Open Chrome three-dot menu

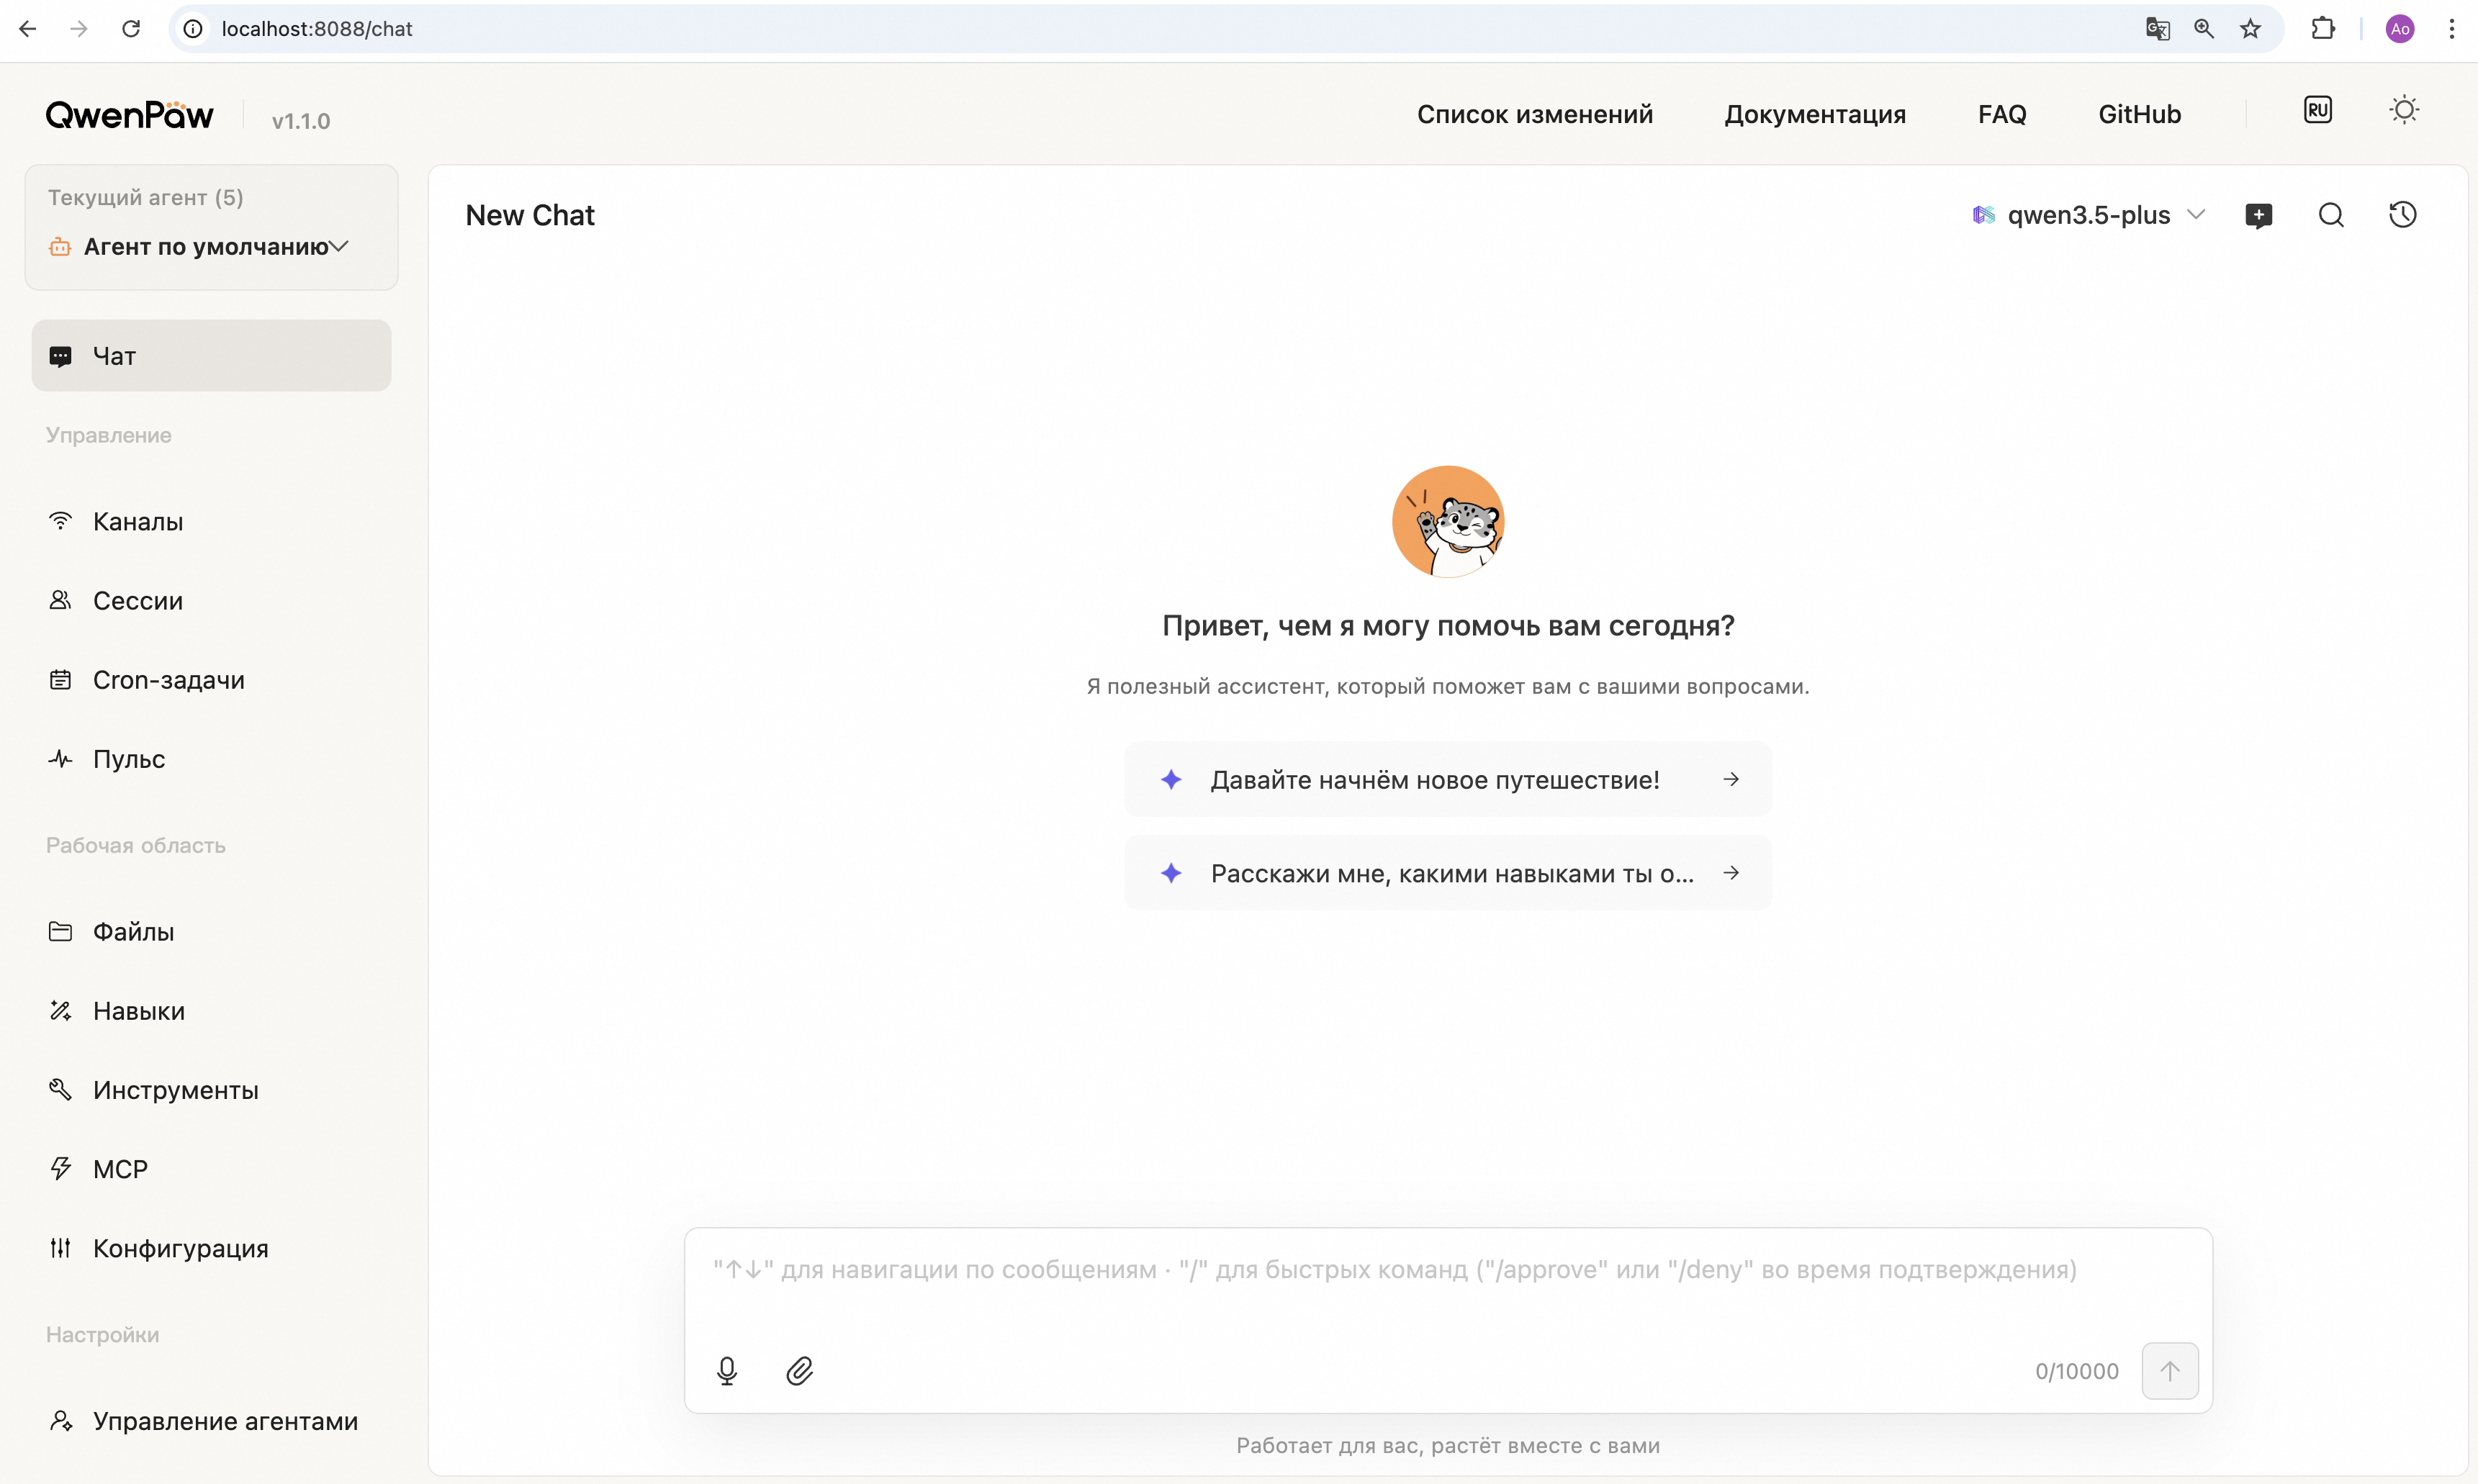(x=2451, y=29)
